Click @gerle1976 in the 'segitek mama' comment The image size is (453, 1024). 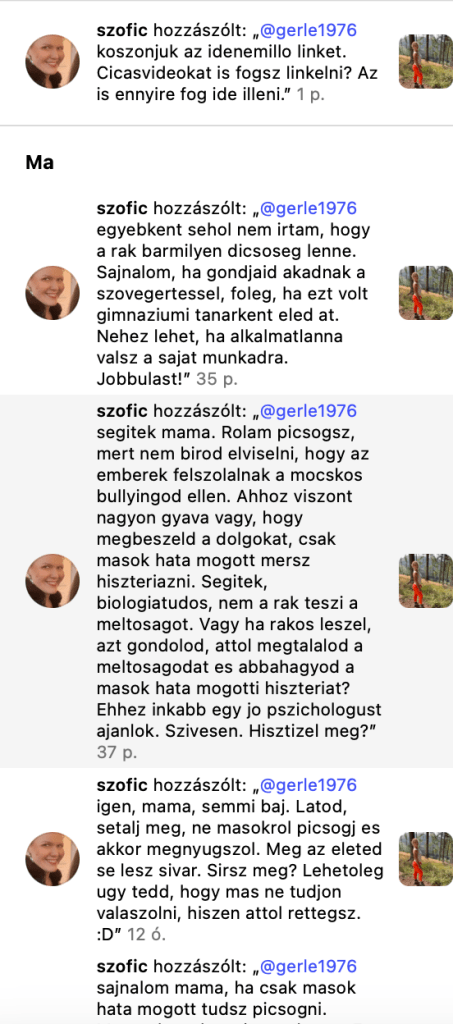[x=308, y=411]
